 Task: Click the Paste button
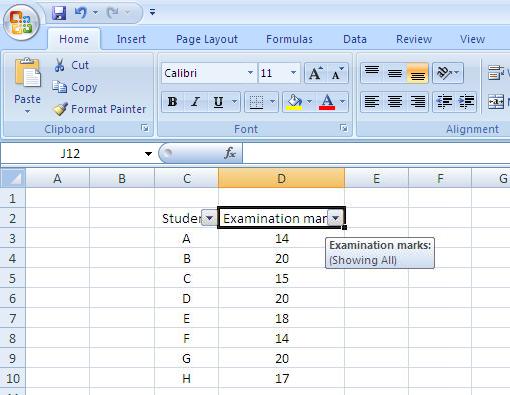28,86
